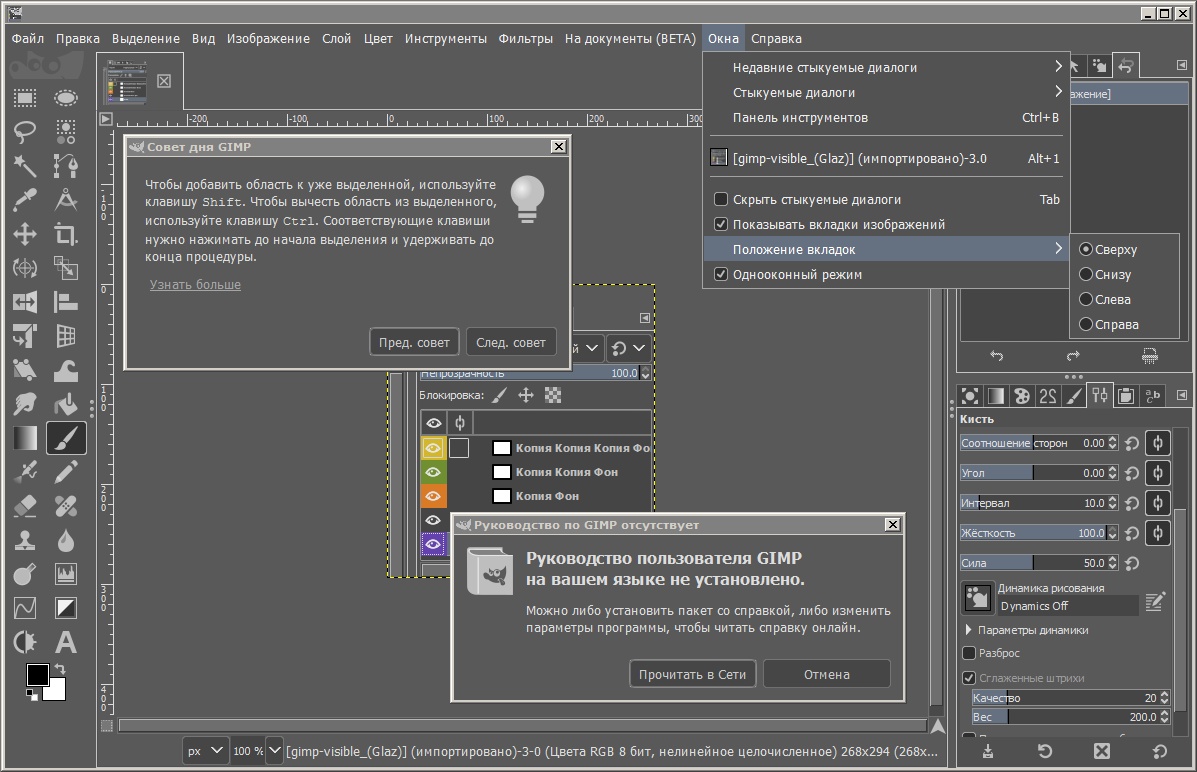Open the tool options panel menu arrow
Image resolution: width=1197 pixels, height=772 pixels.
pos(1182,395)
